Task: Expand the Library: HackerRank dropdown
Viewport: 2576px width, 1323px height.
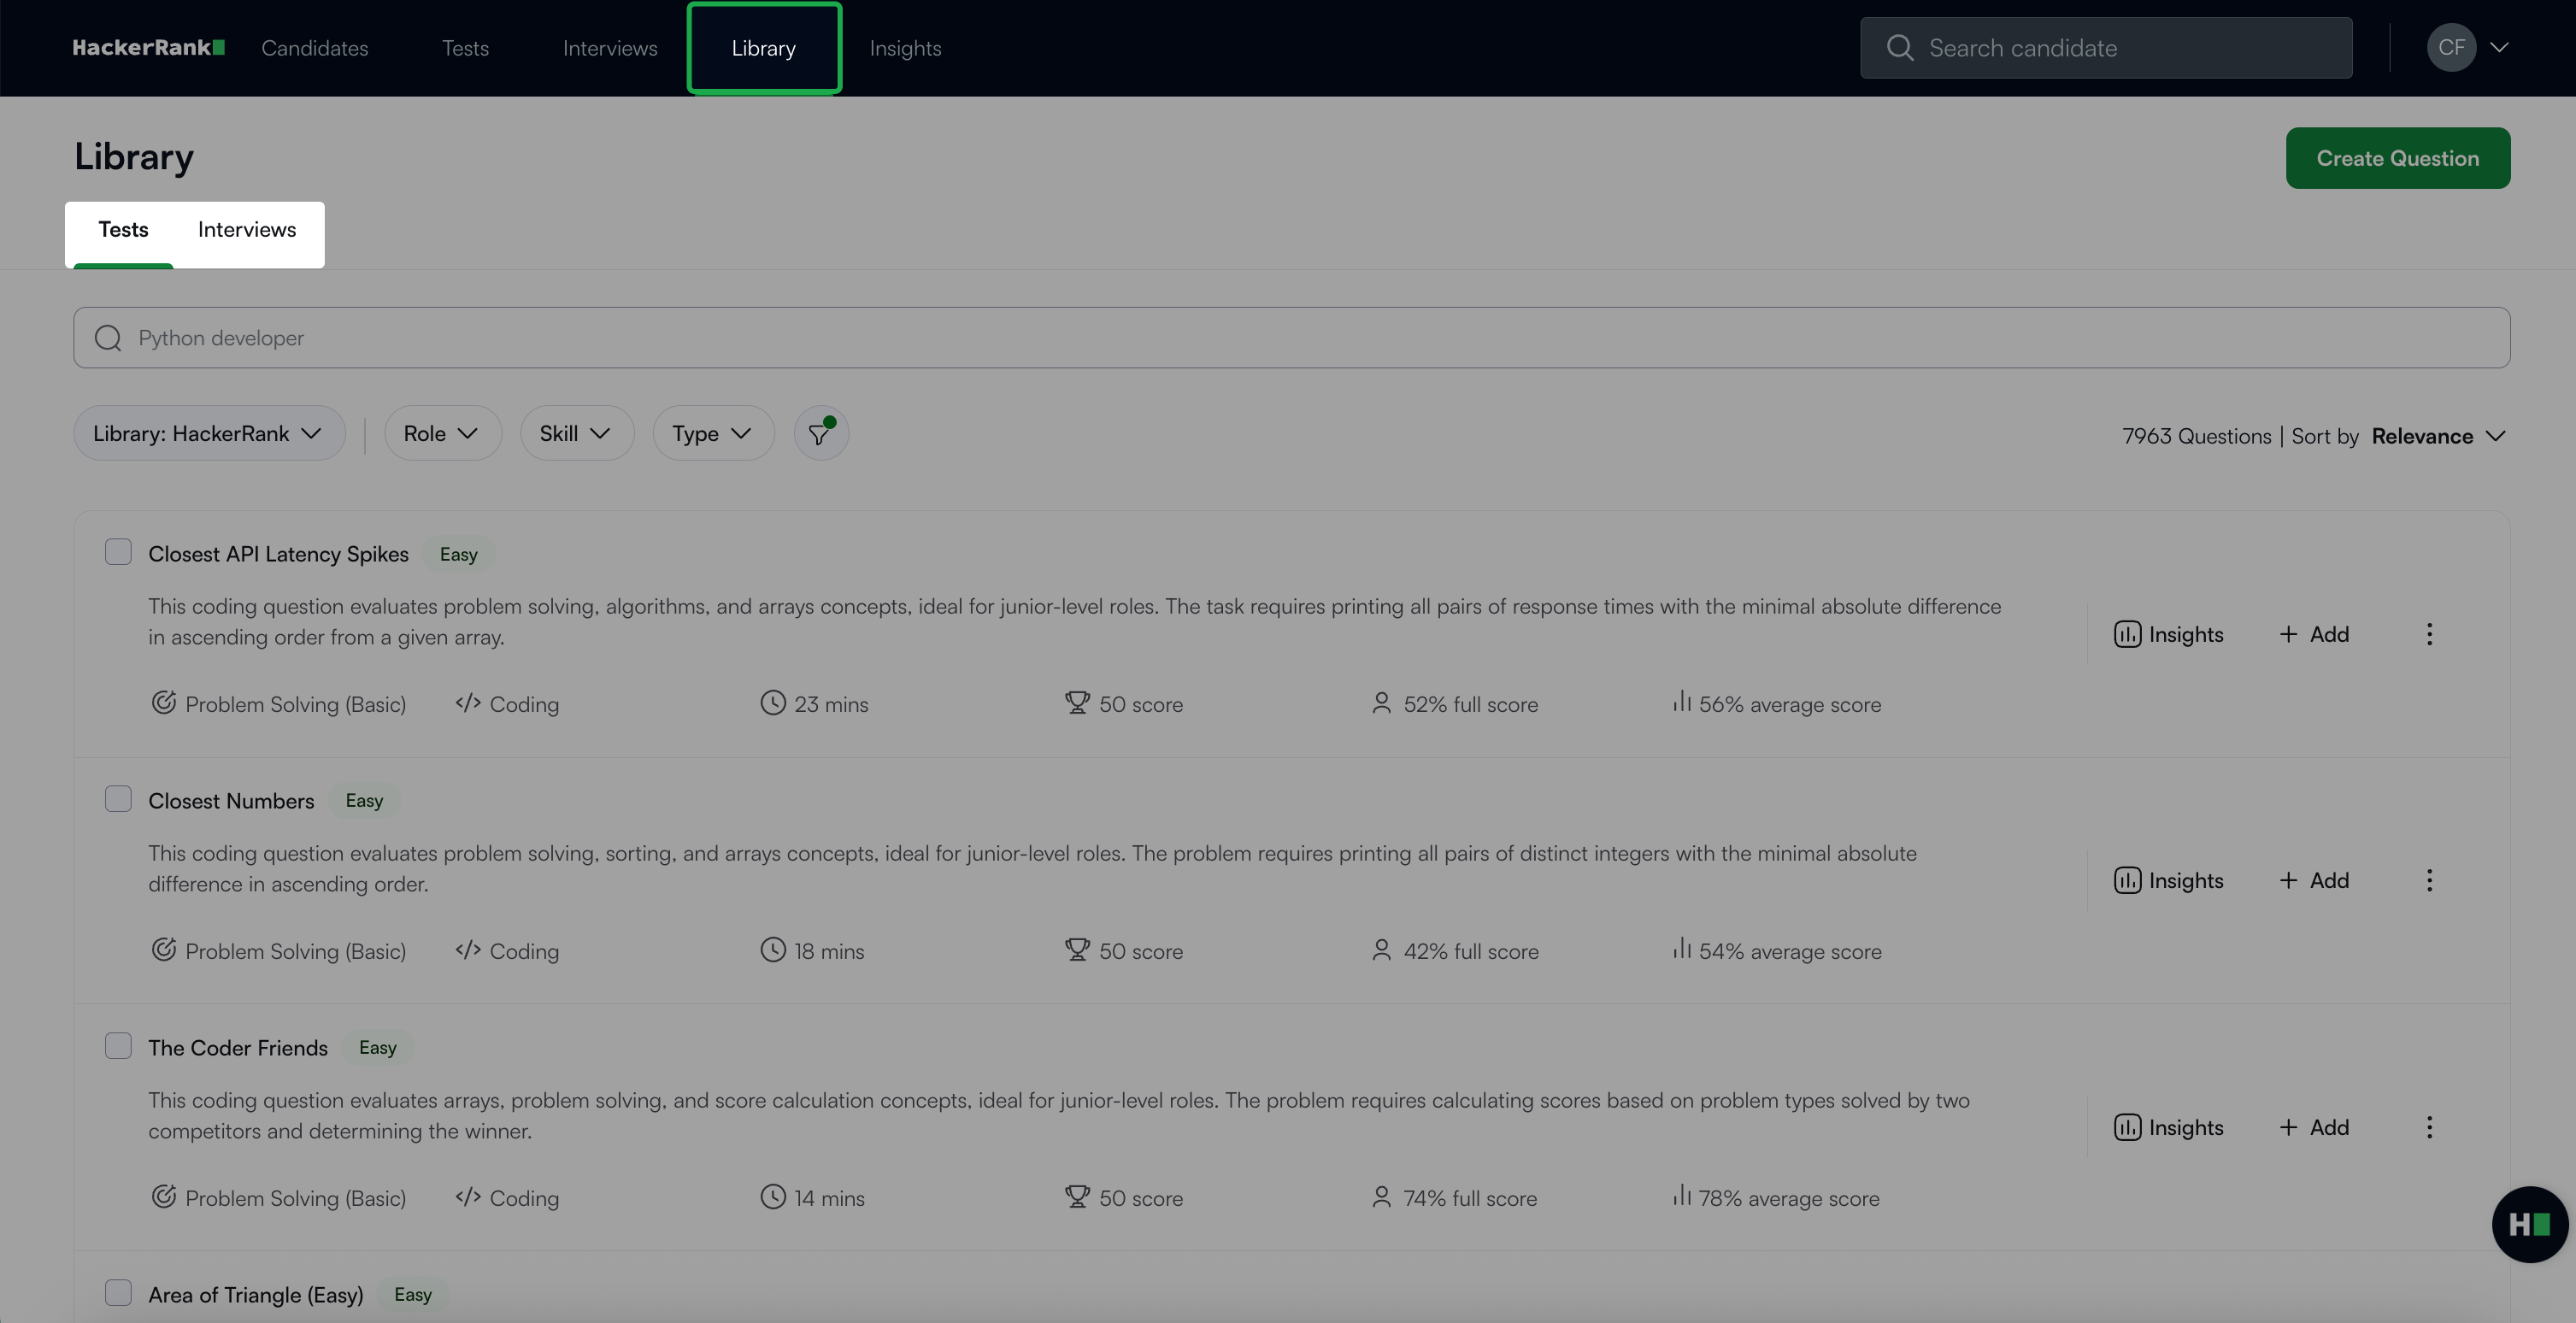Action: tap(208, 434)
